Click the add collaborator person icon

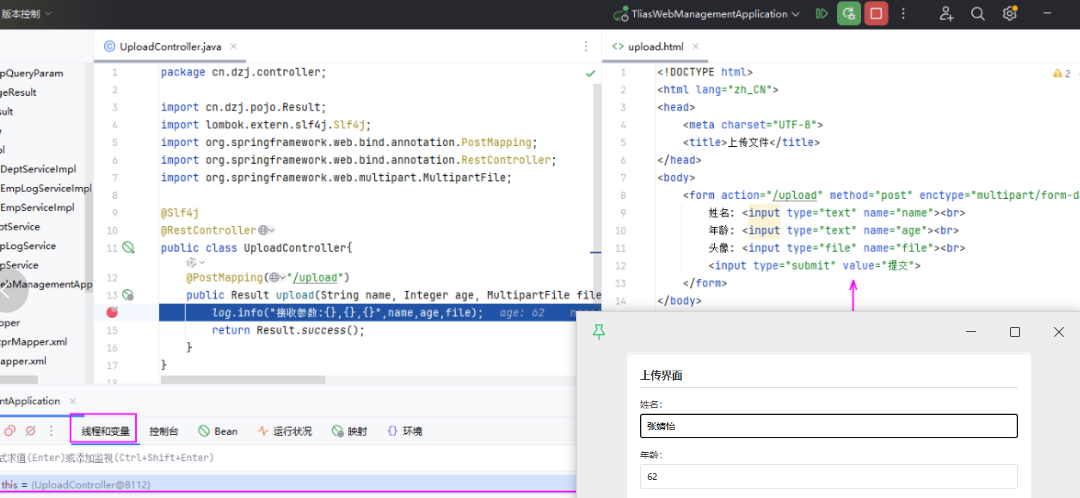coord(946,14)
